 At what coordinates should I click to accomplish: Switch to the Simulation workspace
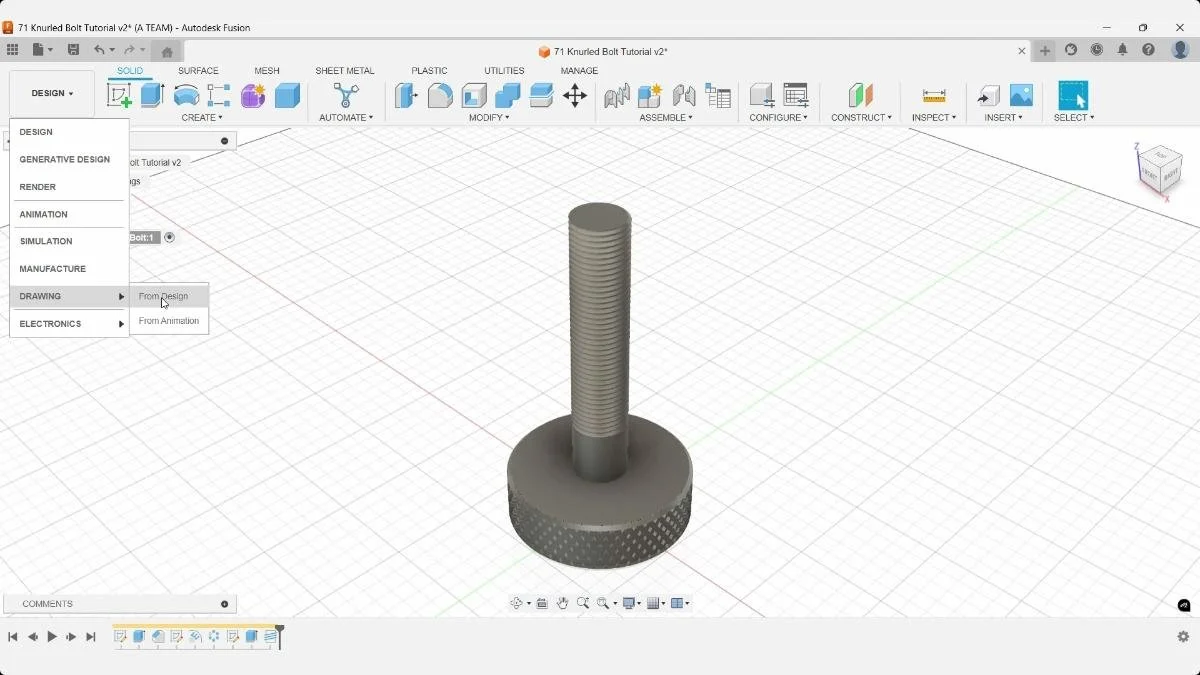click(69, 241)
